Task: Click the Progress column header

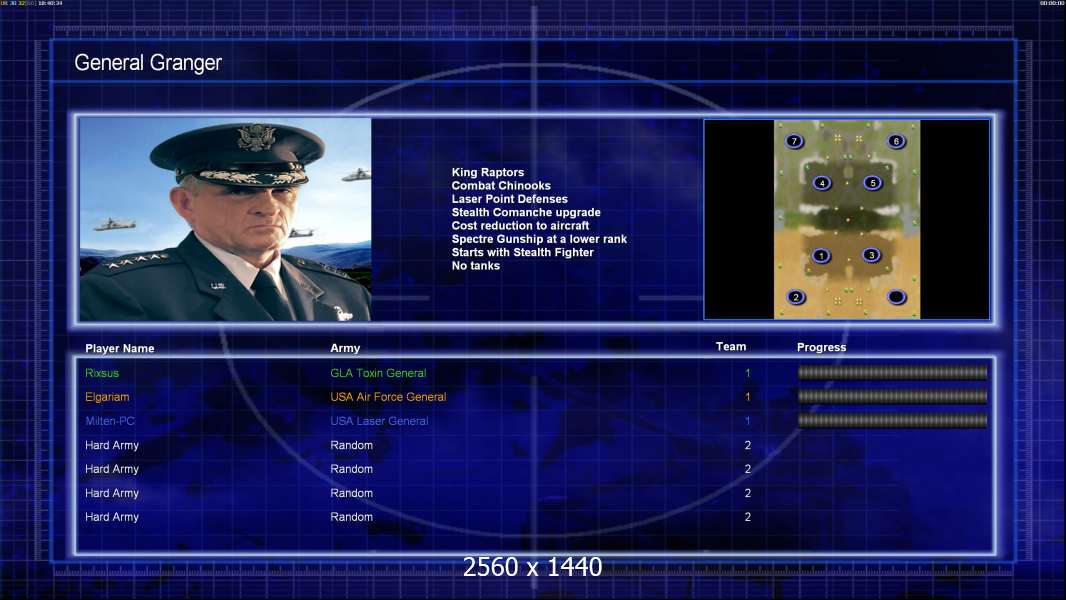Action: pos(821,347)
